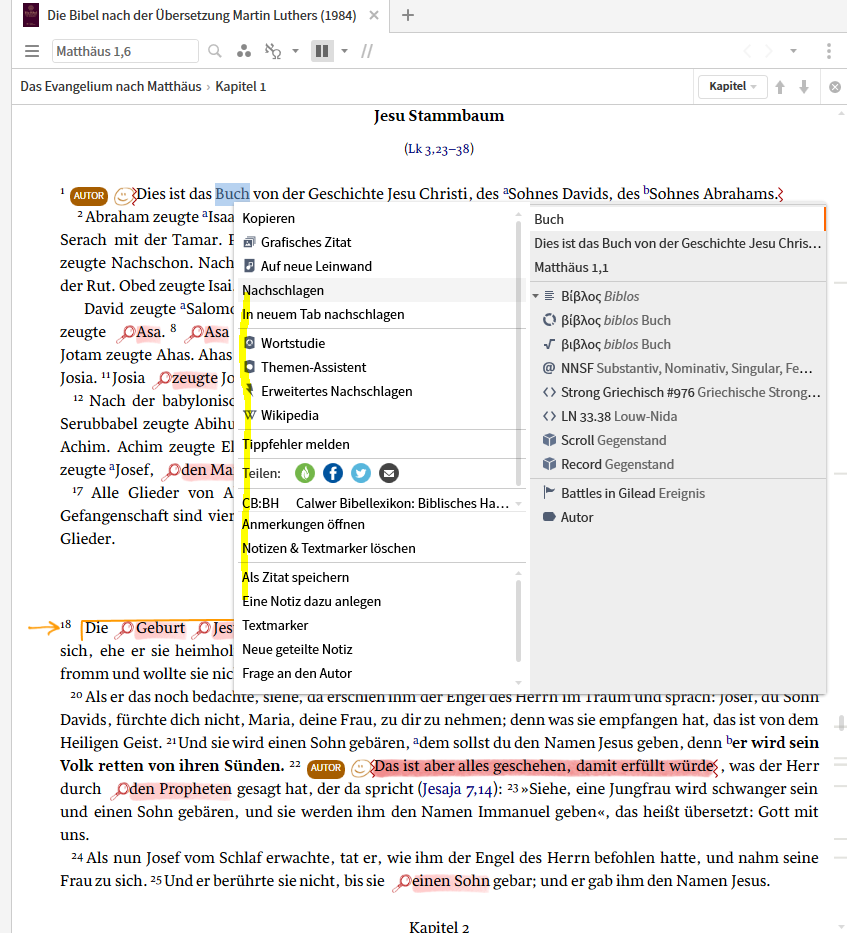The image size is (847, 933).
Task: Click the parallel resources slashes icon
Action: pos(367,51)
